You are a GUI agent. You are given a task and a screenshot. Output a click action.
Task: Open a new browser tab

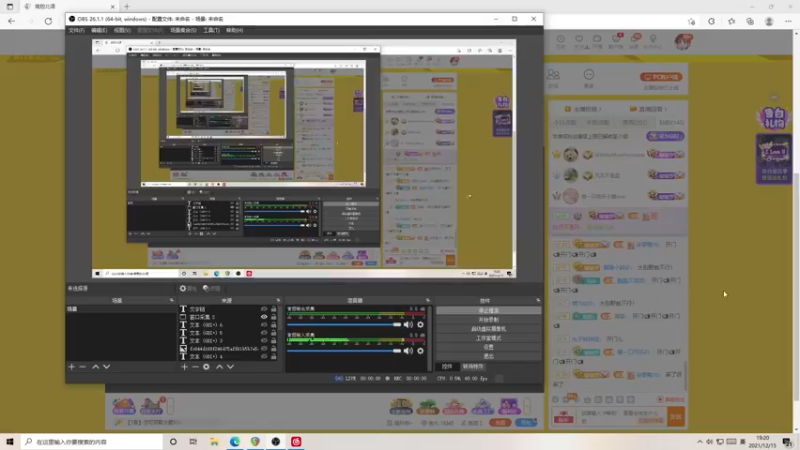tap(127, 6)
